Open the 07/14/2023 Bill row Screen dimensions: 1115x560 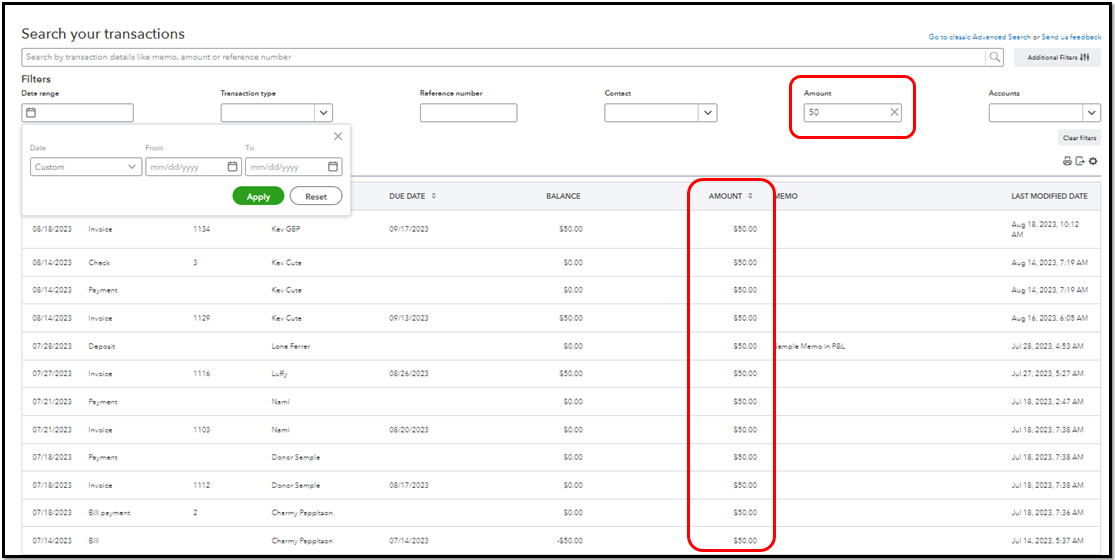coord(560,540)
